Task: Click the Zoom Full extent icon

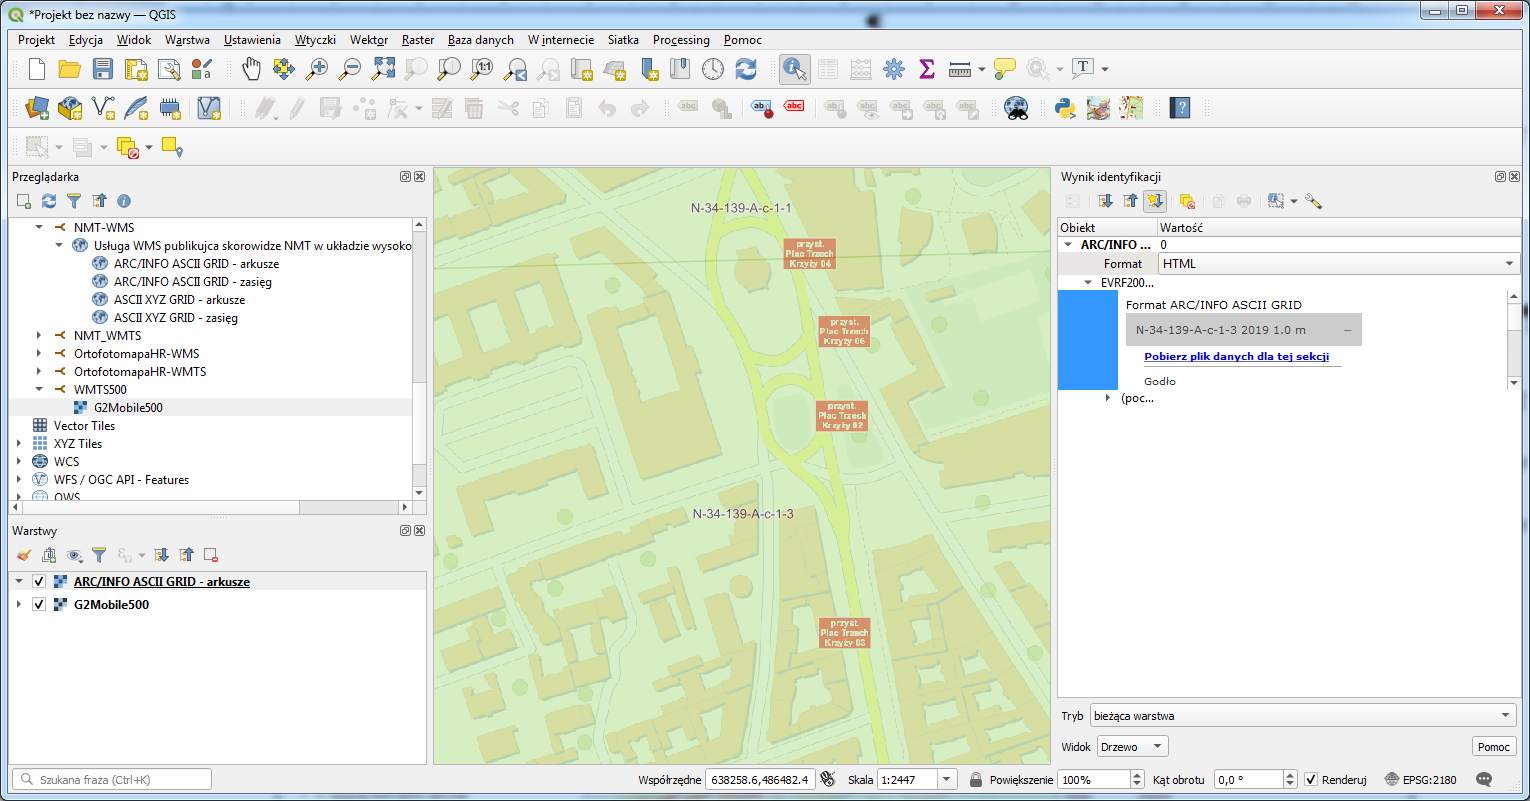Action: coord(384,69)
